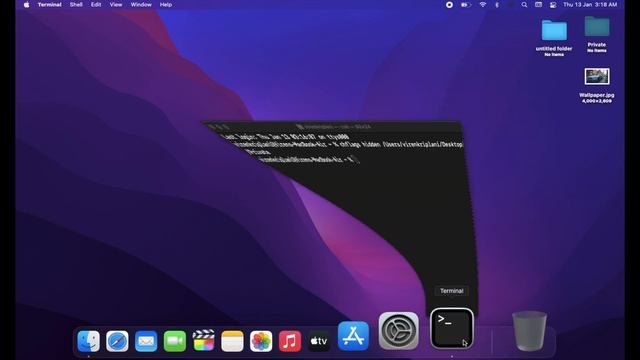The width and height of the screenshot is (640, 360).
Task: Click the date and time in menu bar
Action: point(590,5)
